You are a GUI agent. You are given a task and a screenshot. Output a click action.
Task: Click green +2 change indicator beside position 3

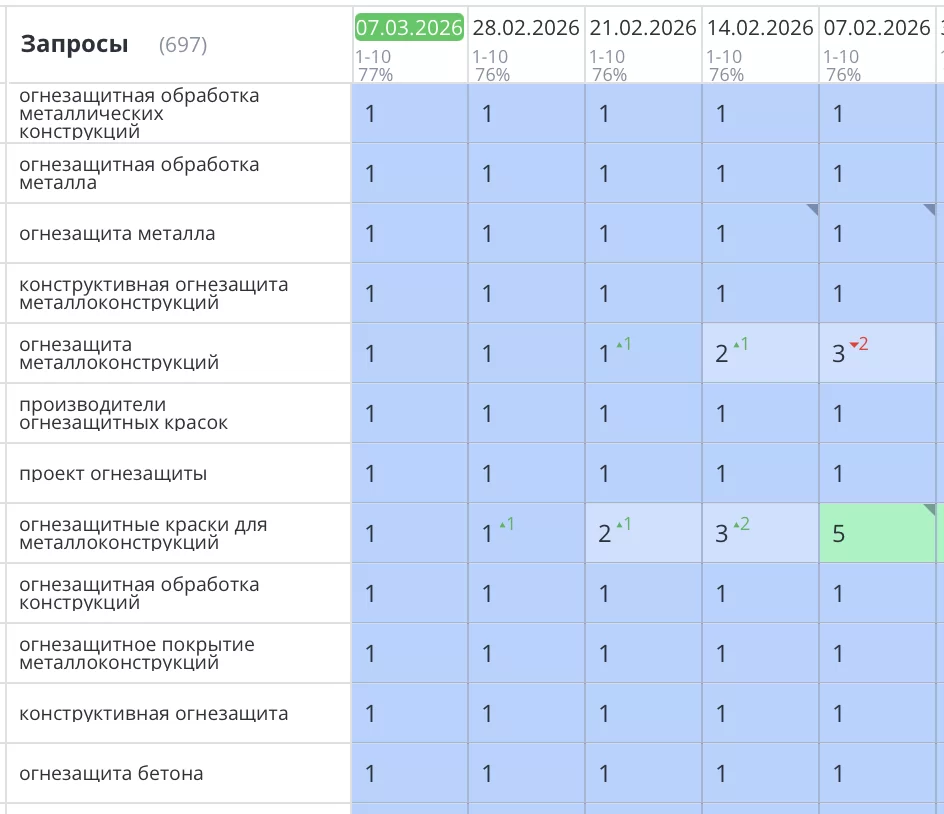point(741,524)
